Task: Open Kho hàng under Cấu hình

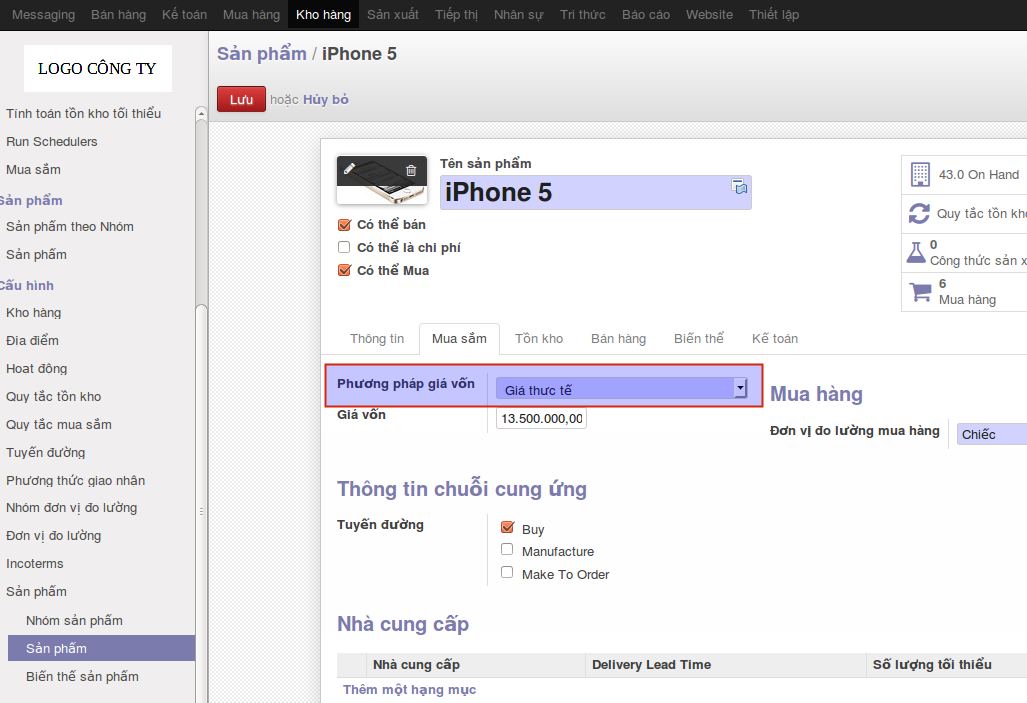Action: click(33, 313)
